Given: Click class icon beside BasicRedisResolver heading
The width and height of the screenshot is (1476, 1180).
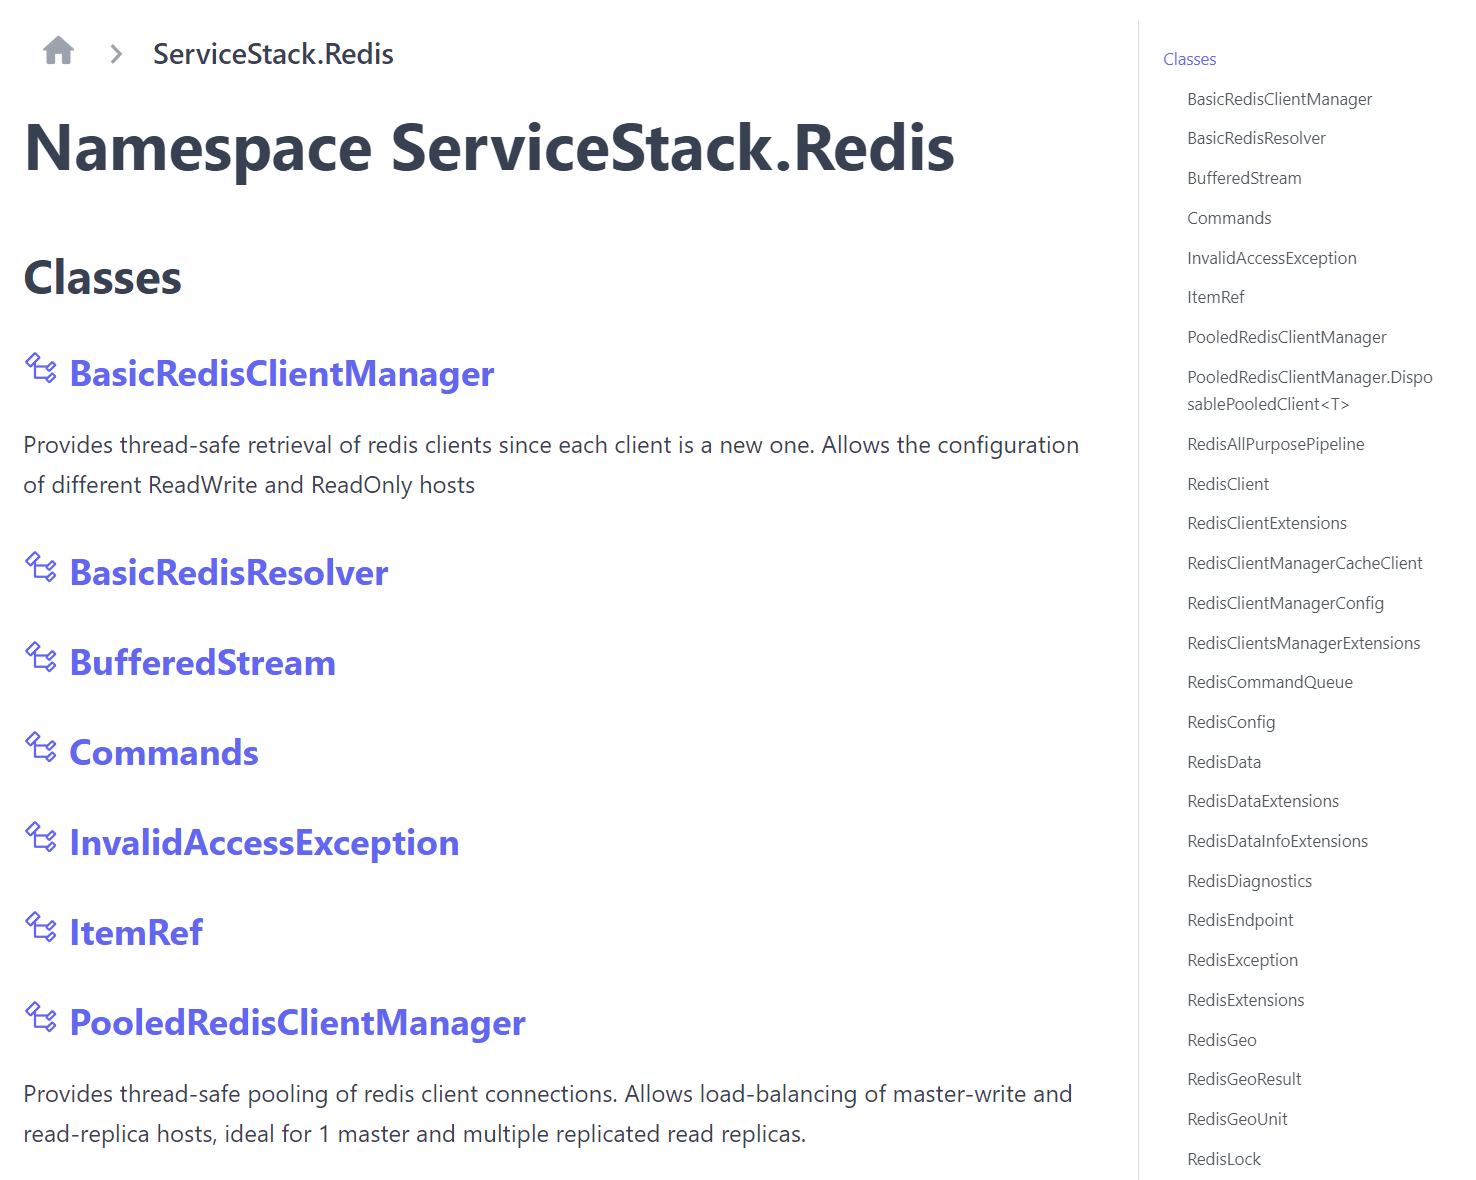Looking at the screenshot, I should [x=41, y=568].
